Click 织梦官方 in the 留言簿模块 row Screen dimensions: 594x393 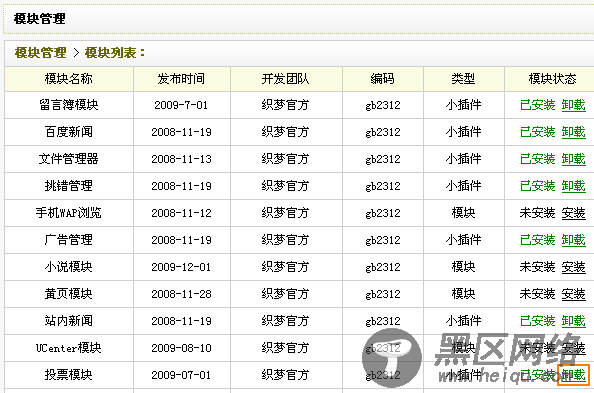point(285,105)
